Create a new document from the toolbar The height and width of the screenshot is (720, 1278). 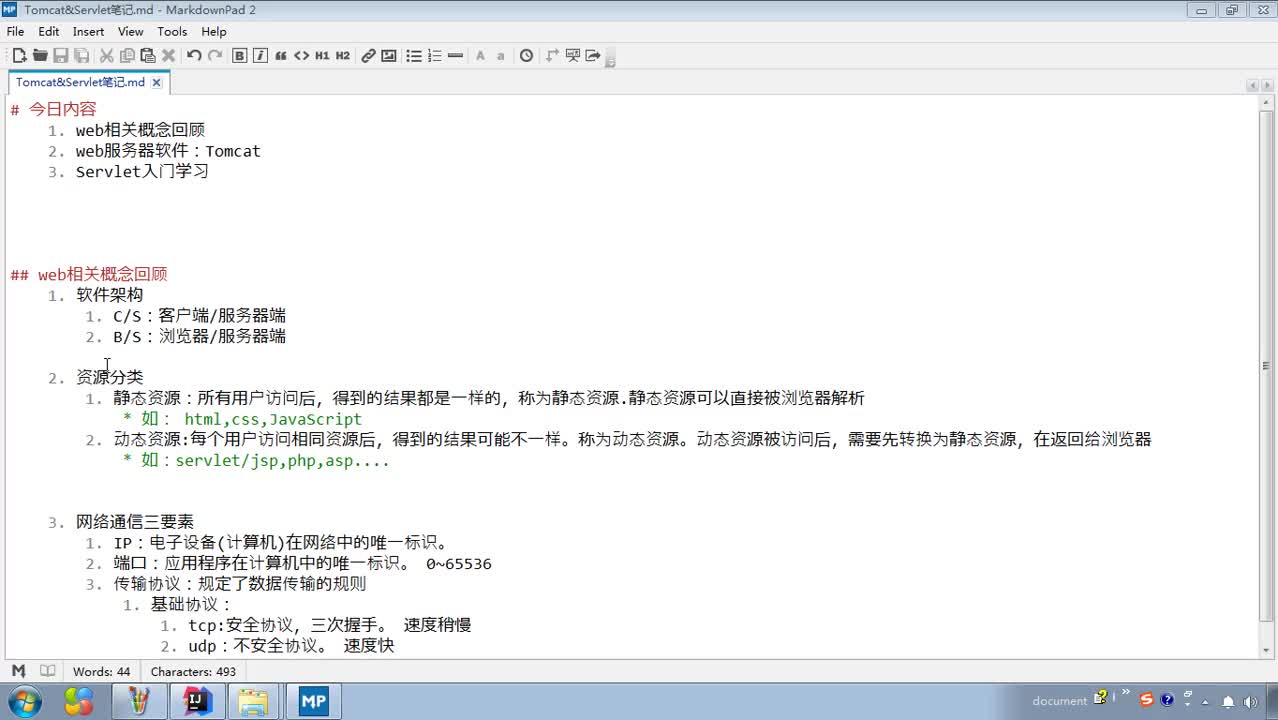(19, 56)
